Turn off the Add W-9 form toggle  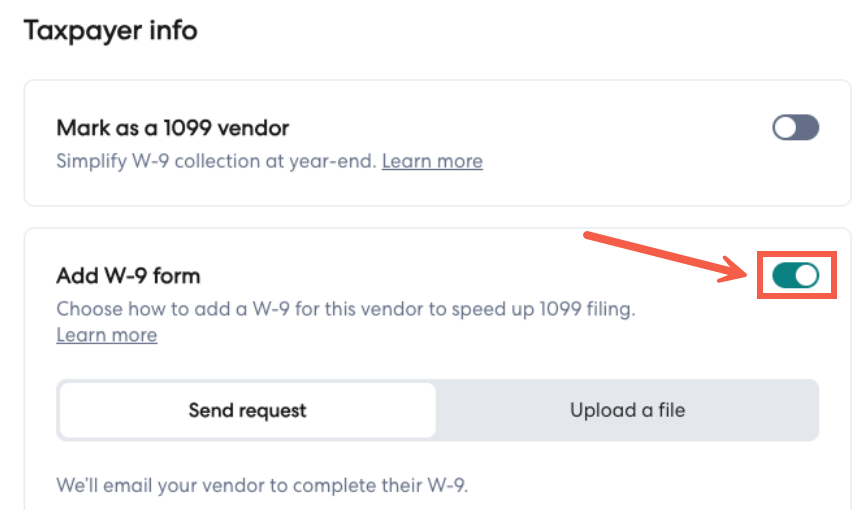click(x=795, y=275)
